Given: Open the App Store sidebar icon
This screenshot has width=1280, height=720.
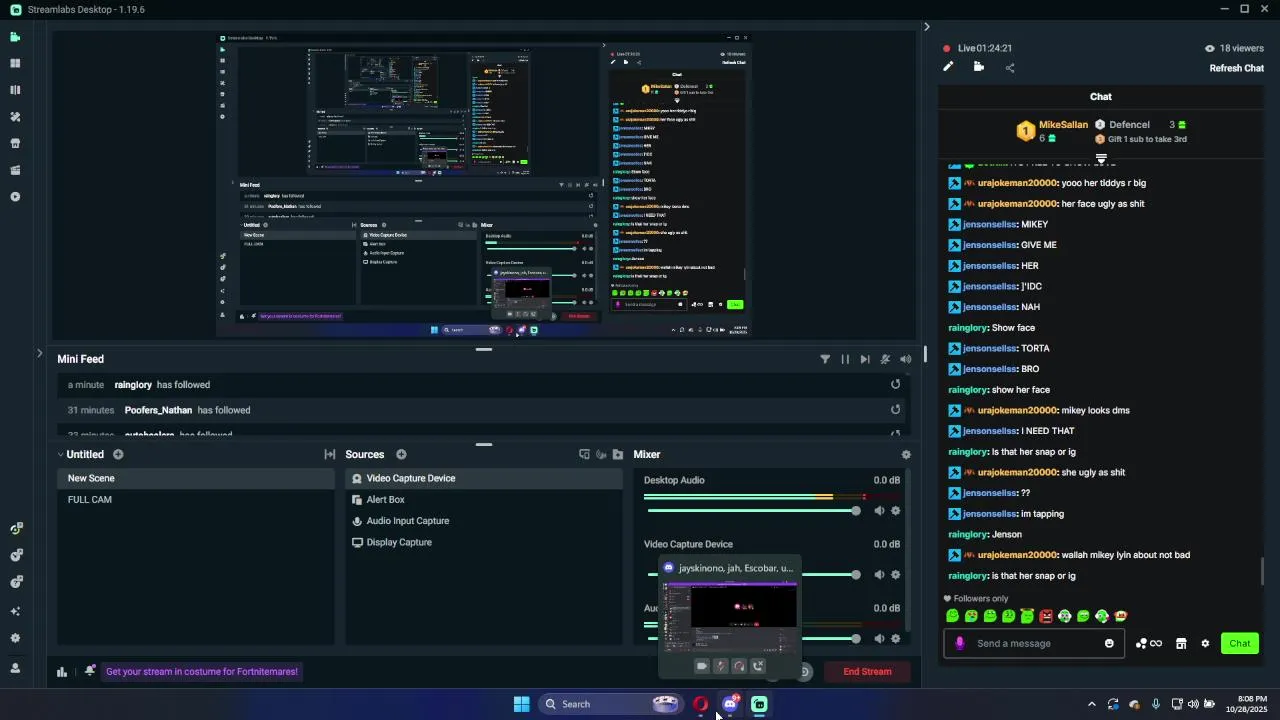Looking at the screenshot, I should click(15, 143).
